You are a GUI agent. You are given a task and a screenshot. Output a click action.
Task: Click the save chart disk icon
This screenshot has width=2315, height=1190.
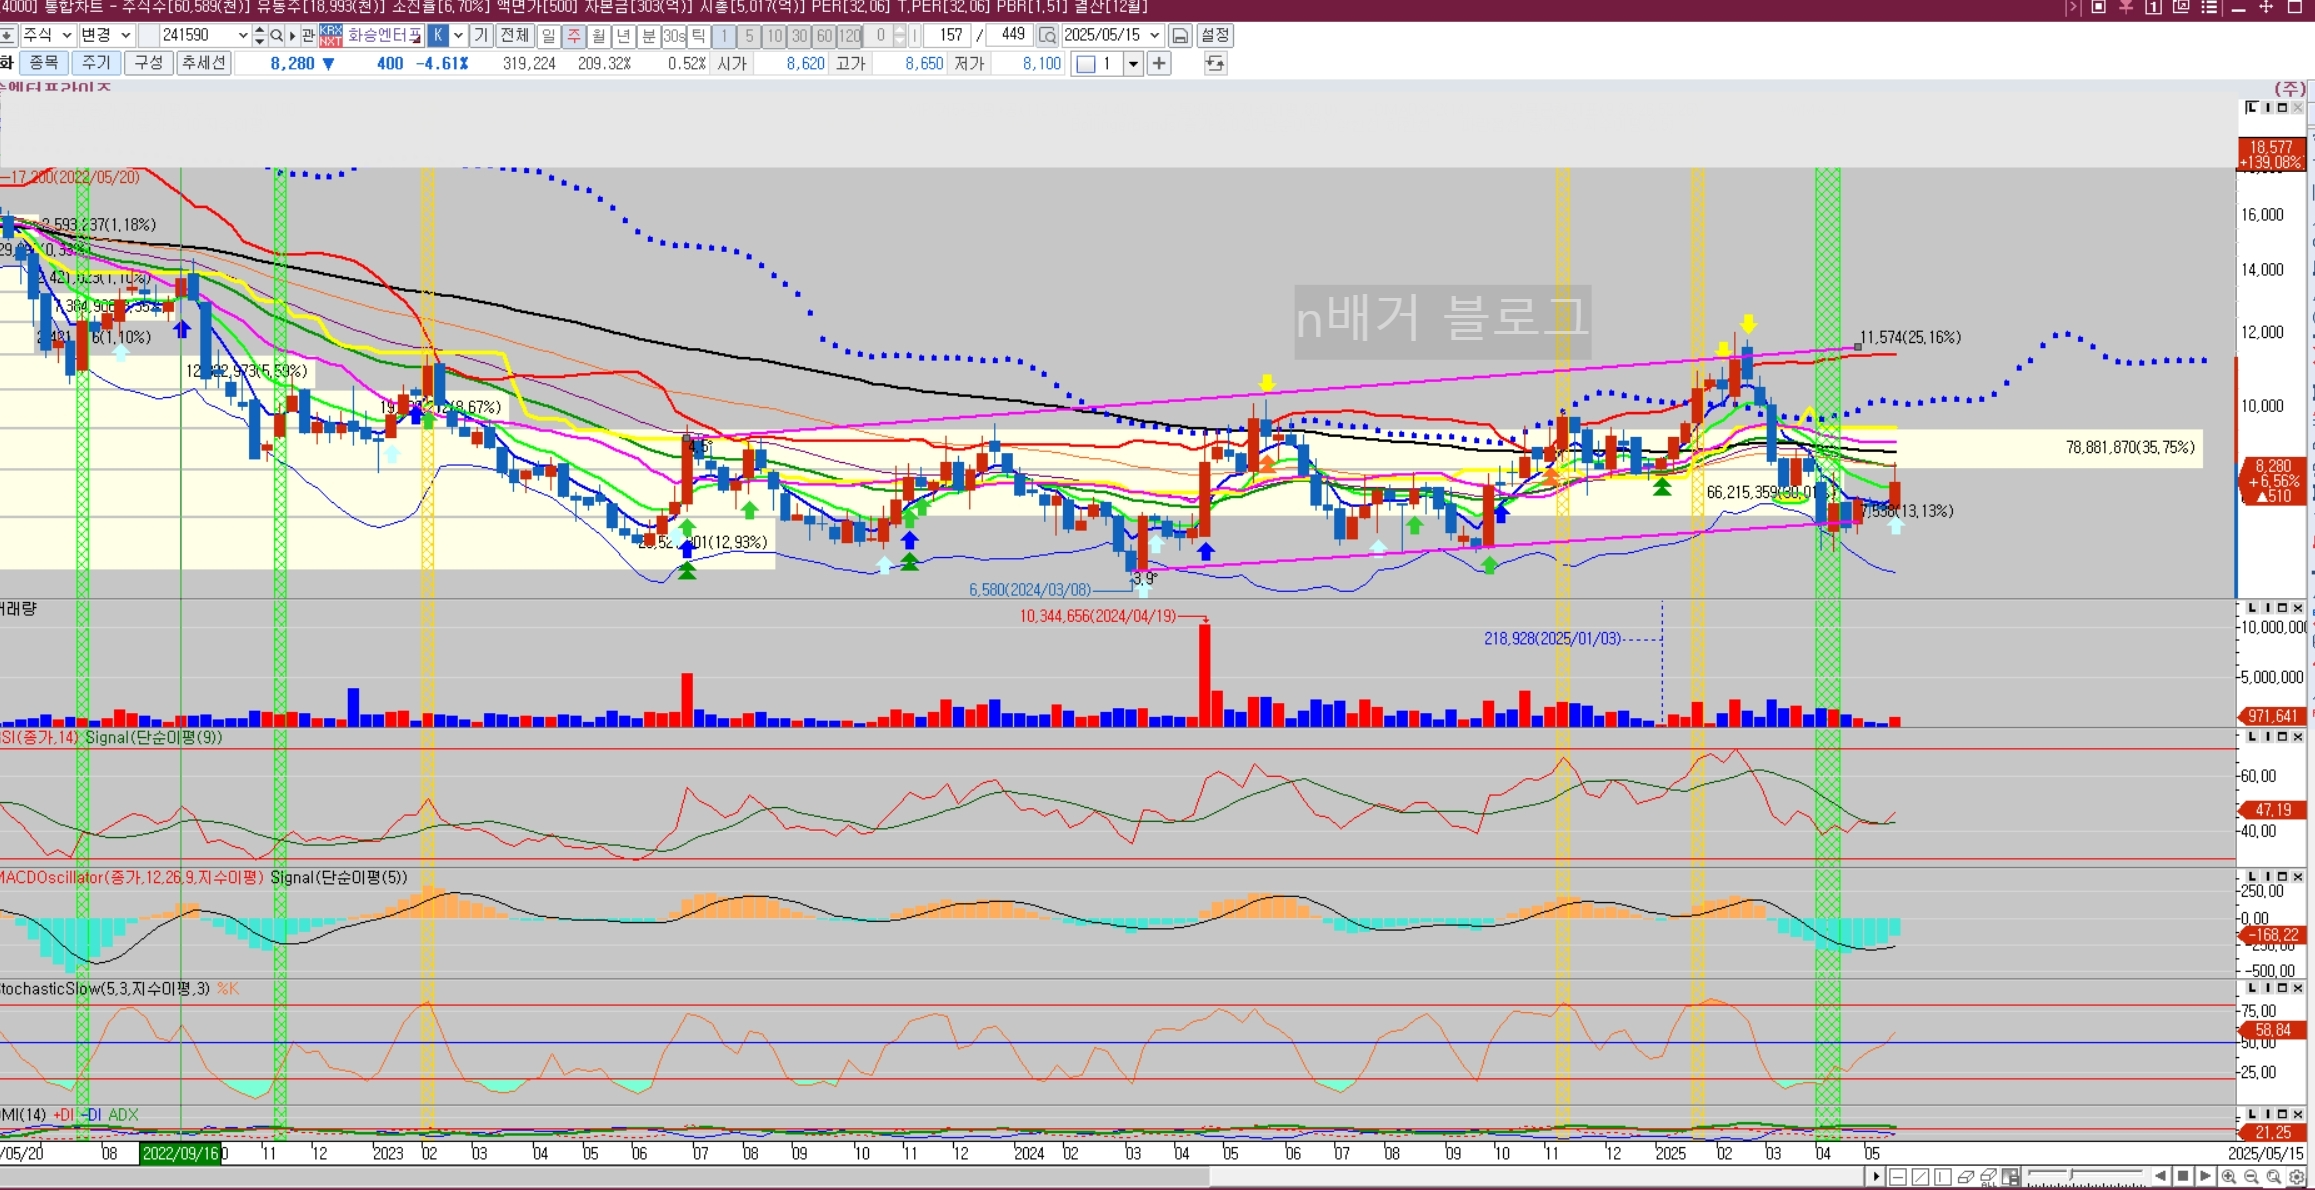1180,35
